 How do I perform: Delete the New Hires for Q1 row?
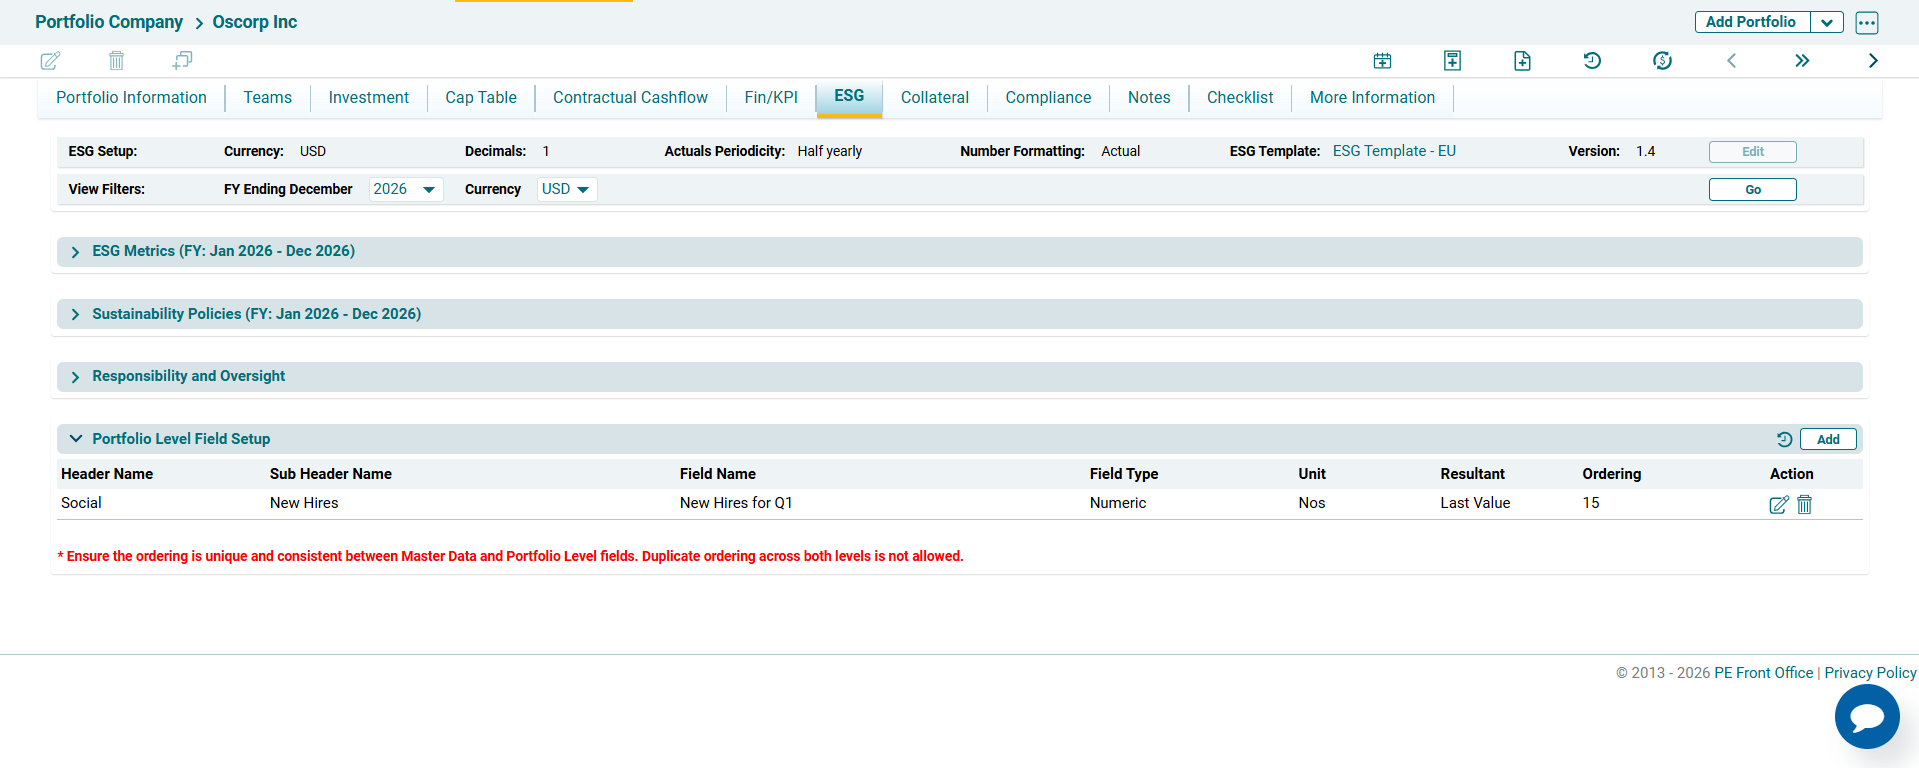[x=1805, y=505]
